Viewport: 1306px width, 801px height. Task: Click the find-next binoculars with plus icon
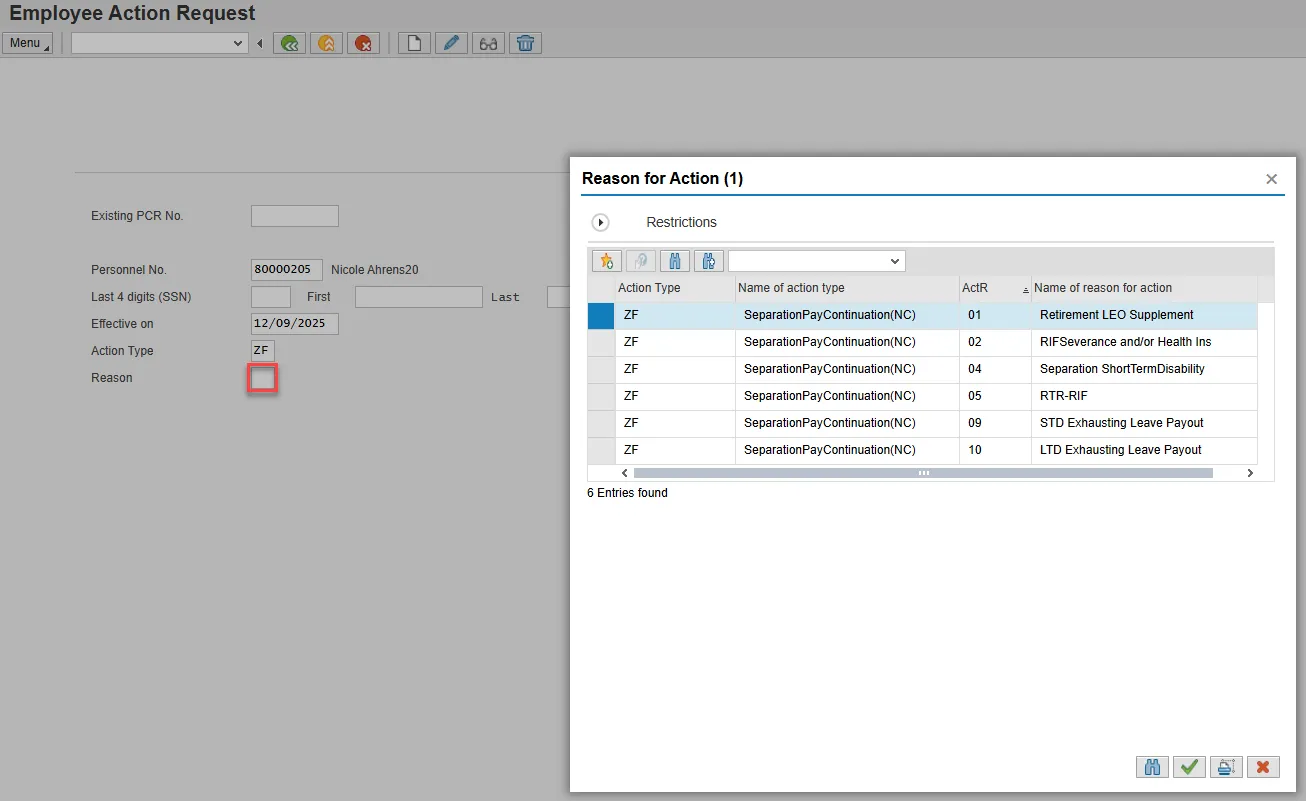(x=708, y=261)
